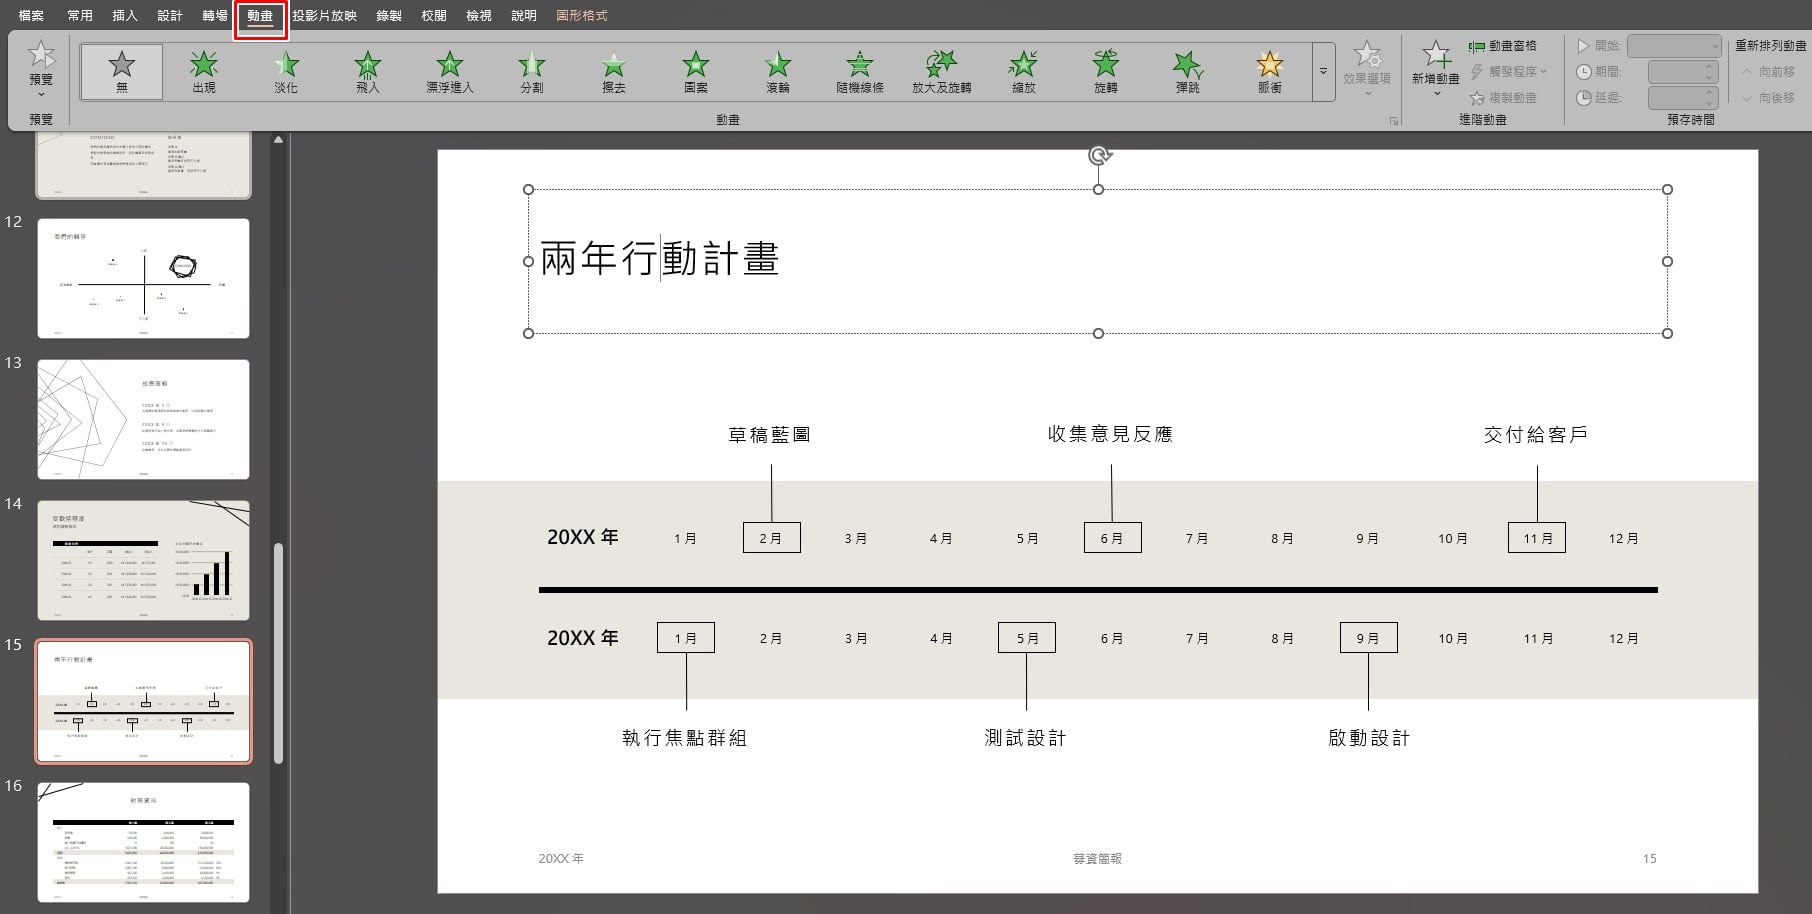Click the 期間 duration stepper field
Image resolution: width=1812 pixels, height=914 pixels.
[x=1683, y=72]
